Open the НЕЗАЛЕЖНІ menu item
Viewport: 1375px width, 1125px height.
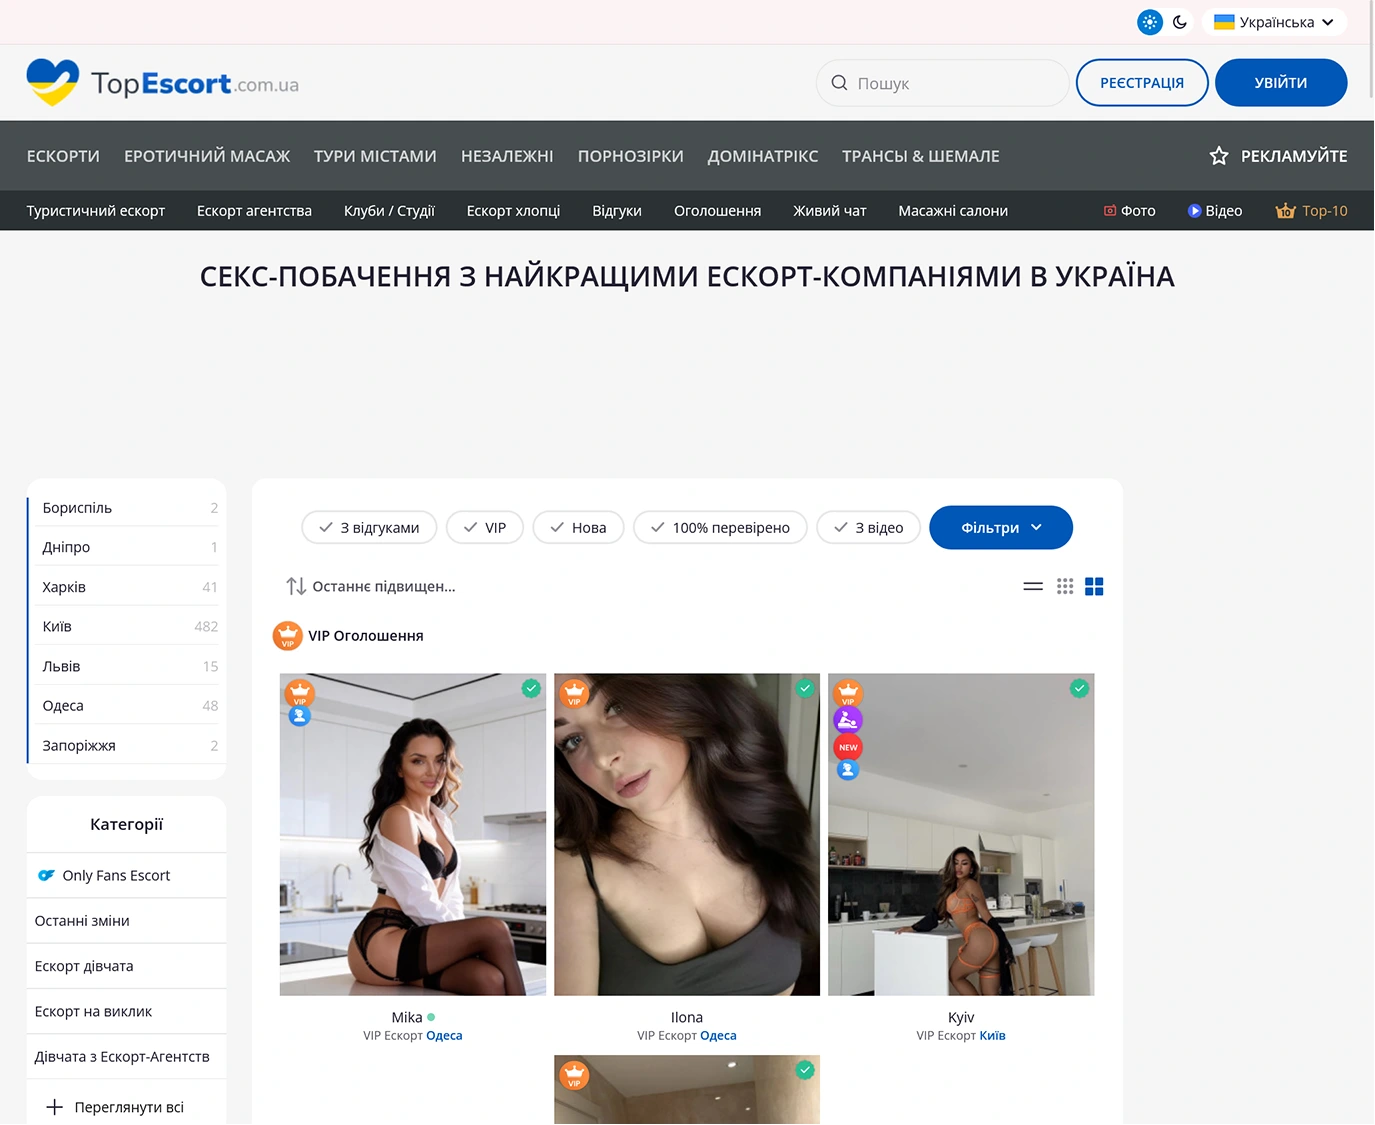507,156
